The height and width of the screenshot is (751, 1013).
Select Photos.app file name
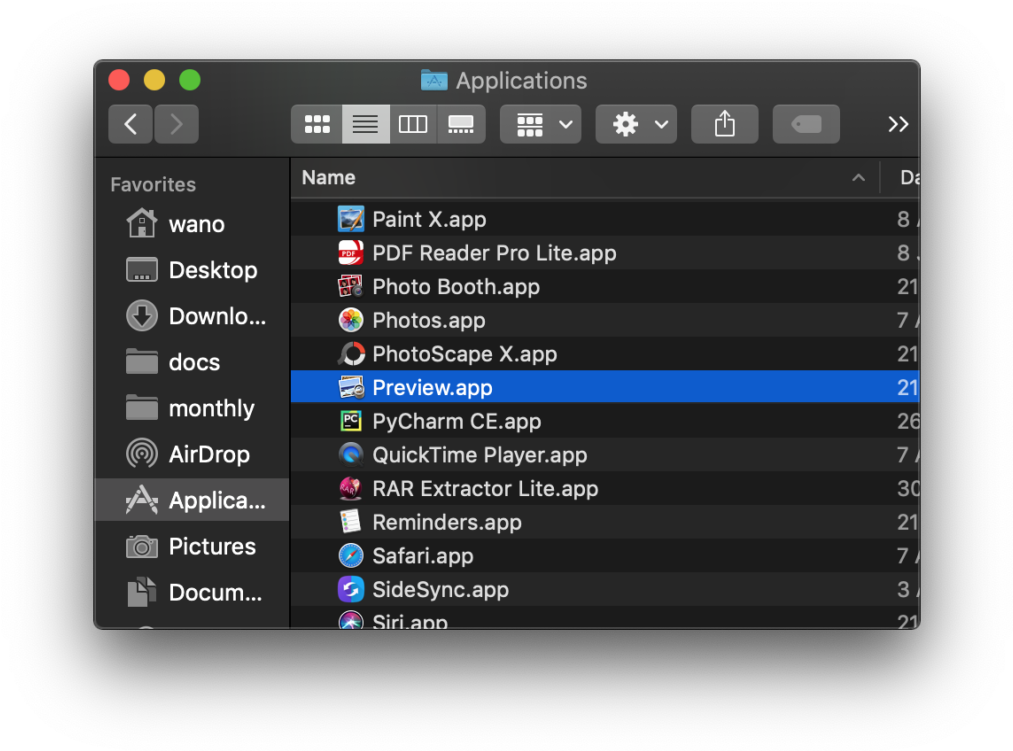[x=429, y=321]
